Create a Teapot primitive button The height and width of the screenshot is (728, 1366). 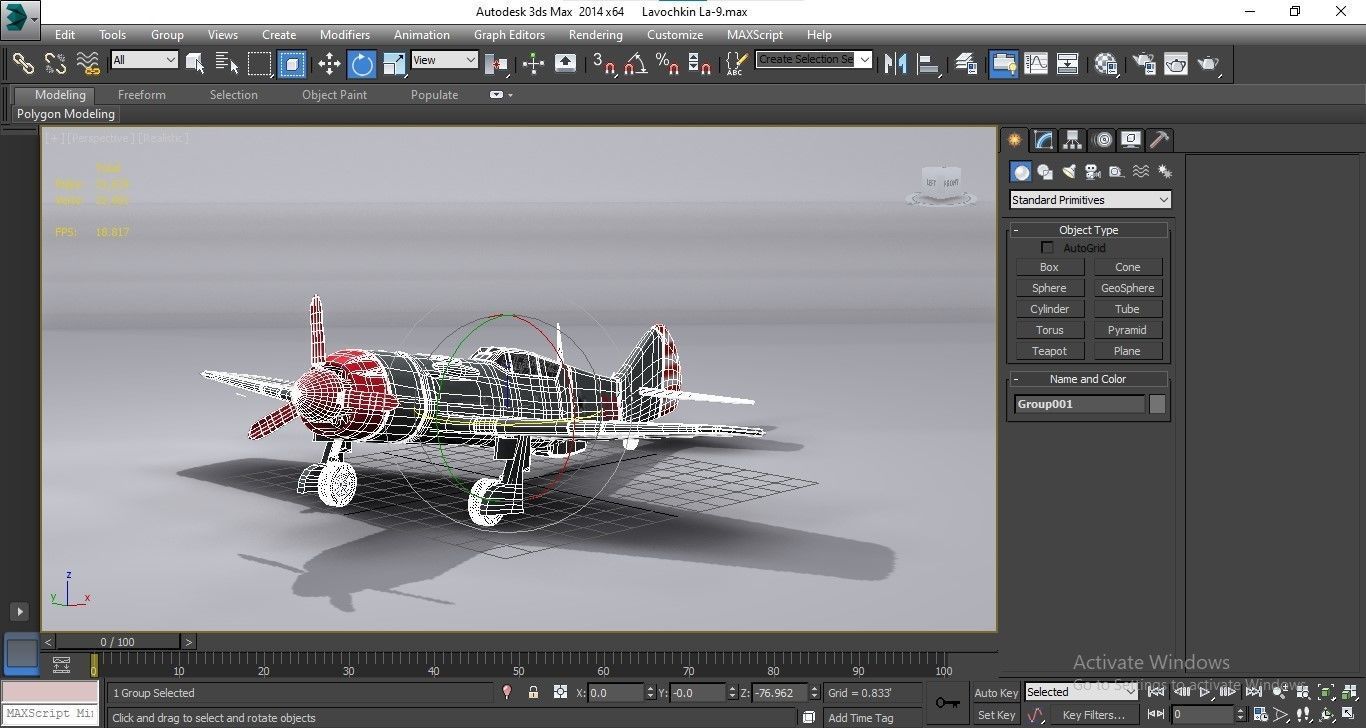click(1049, 351)
